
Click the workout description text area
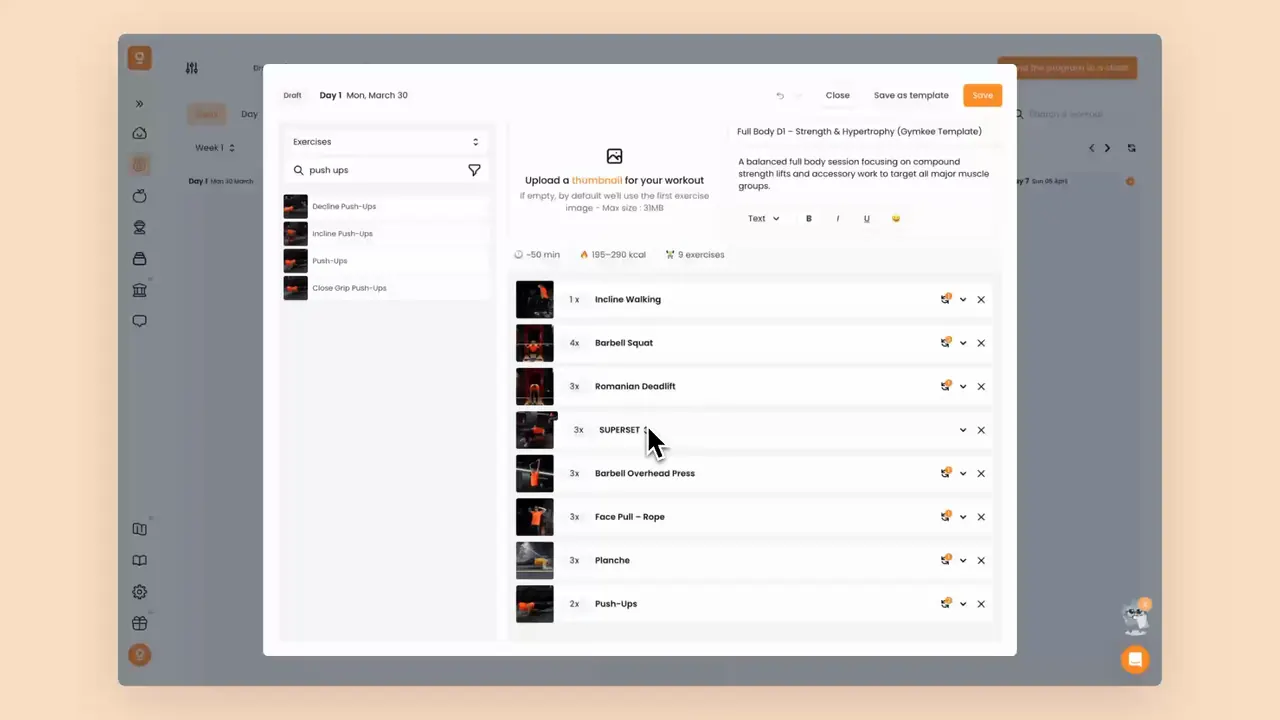coord(864,173)
